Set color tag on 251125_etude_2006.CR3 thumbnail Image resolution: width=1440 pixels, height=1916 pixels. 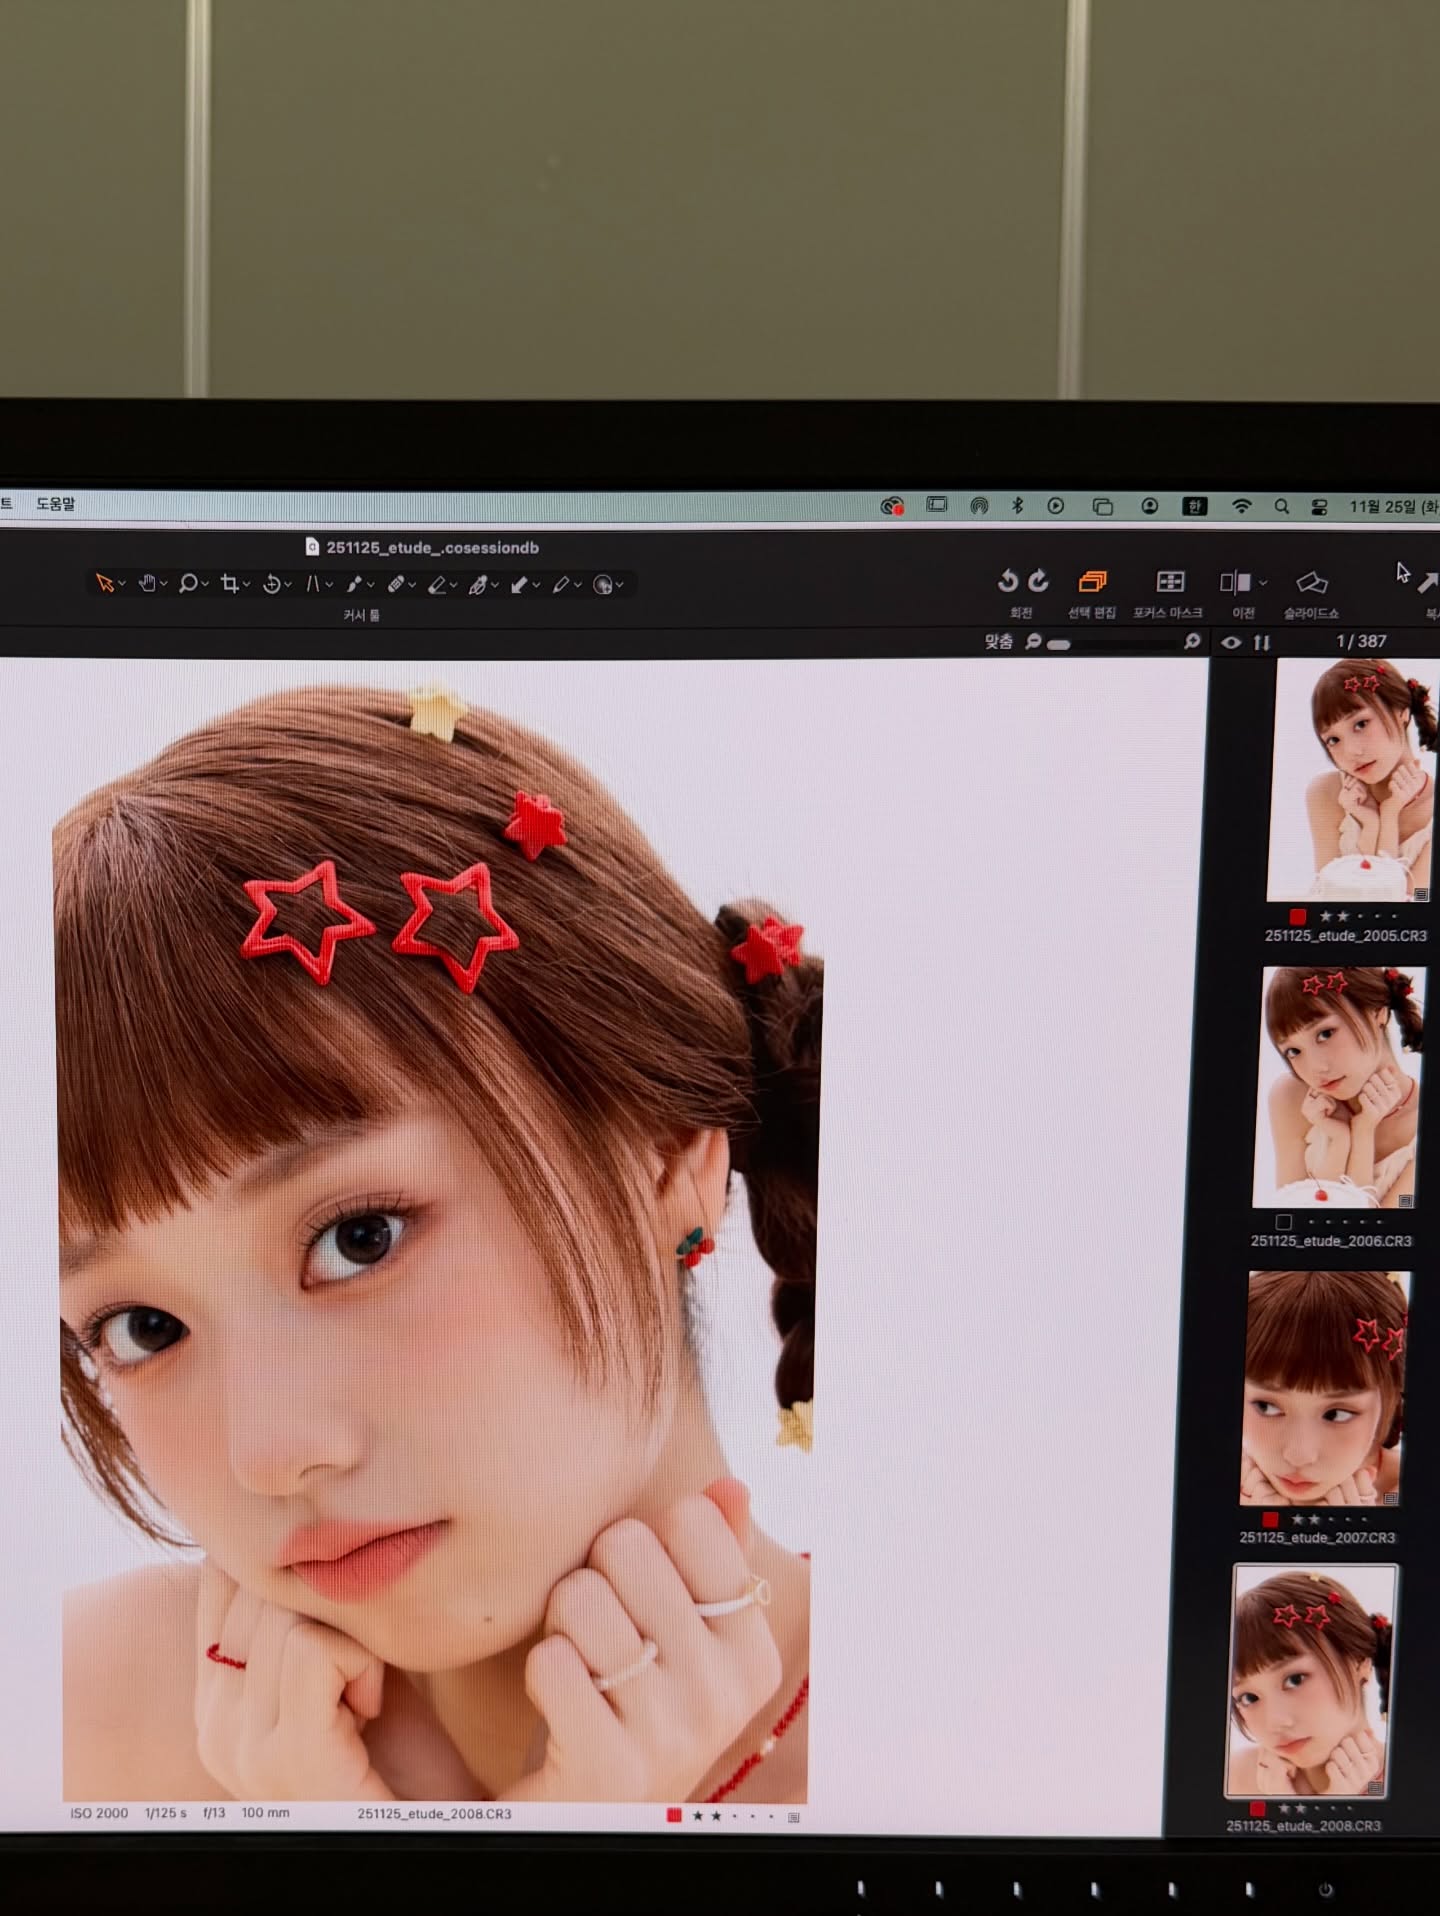[x=1284, y=1222]
